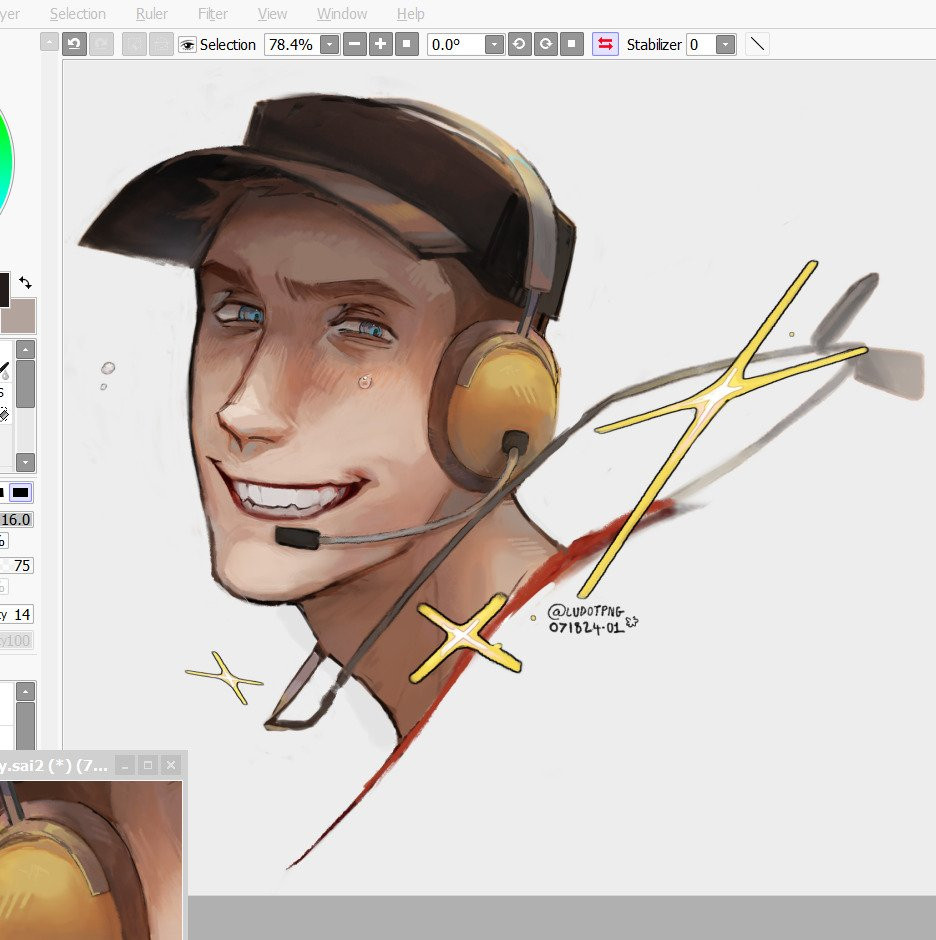Expand the rotation angle dropdown
The image size is (936, 940).
(494, 45)
